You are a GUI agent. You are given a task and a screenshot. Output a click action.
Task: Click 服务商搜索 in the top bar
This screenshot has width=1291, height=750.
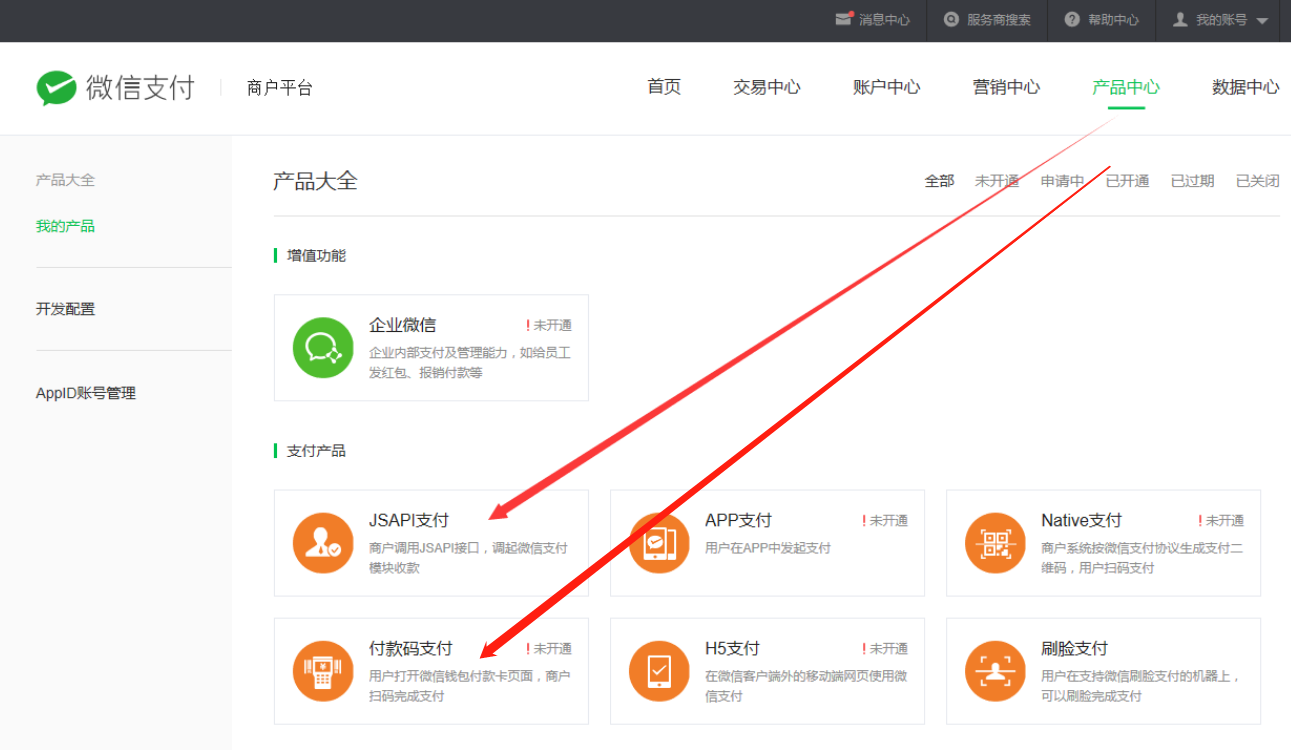pos(998,20)
